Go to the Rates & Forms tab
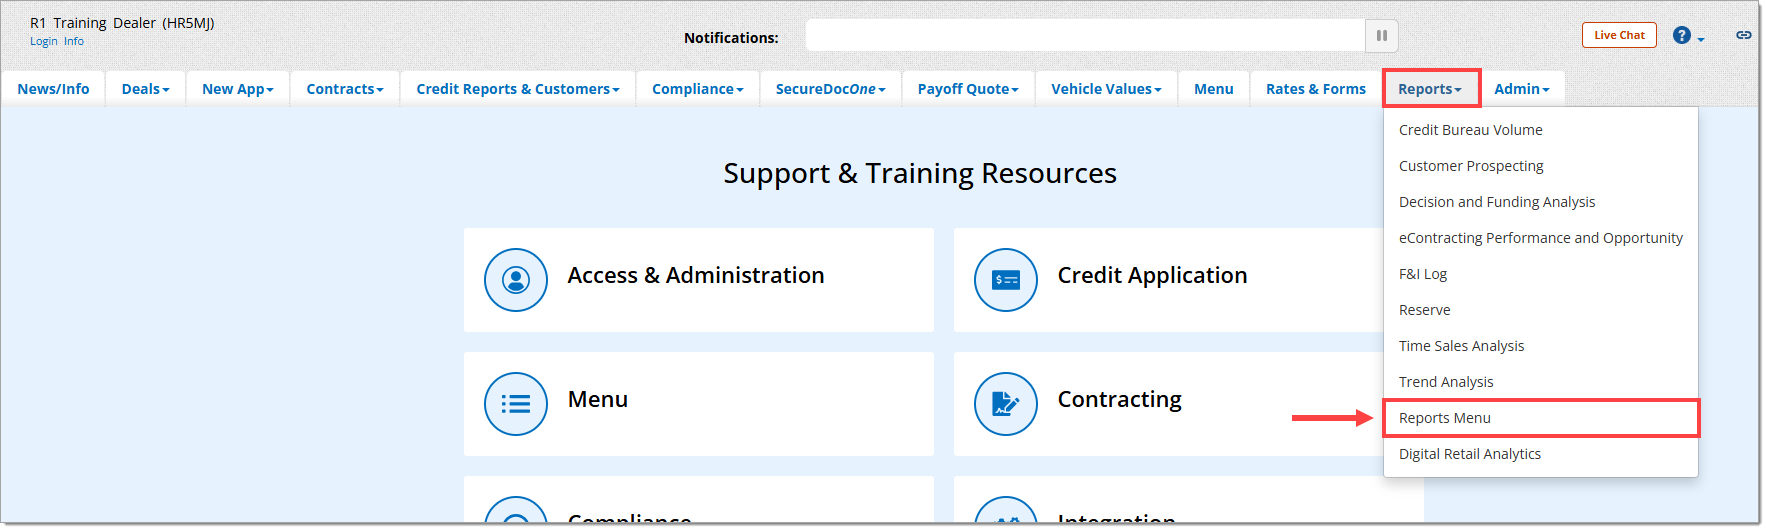Image resolution: width=1766 pixels, height=530 pixels. [x=1315, y=89]
